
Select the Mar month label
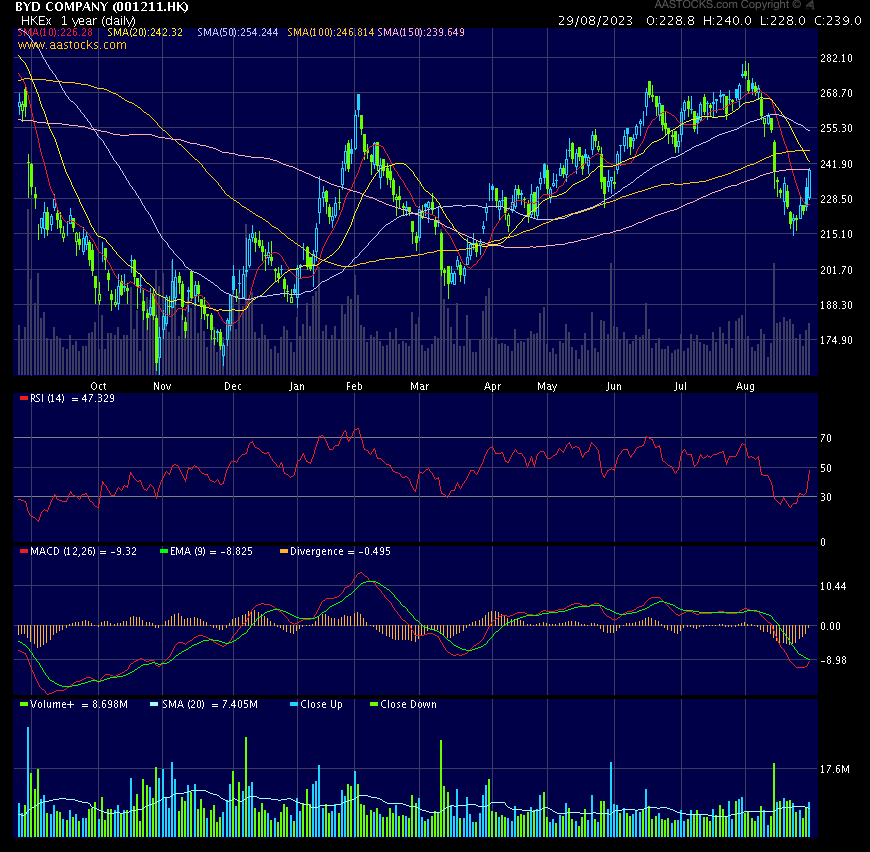(x=419, y=386)
